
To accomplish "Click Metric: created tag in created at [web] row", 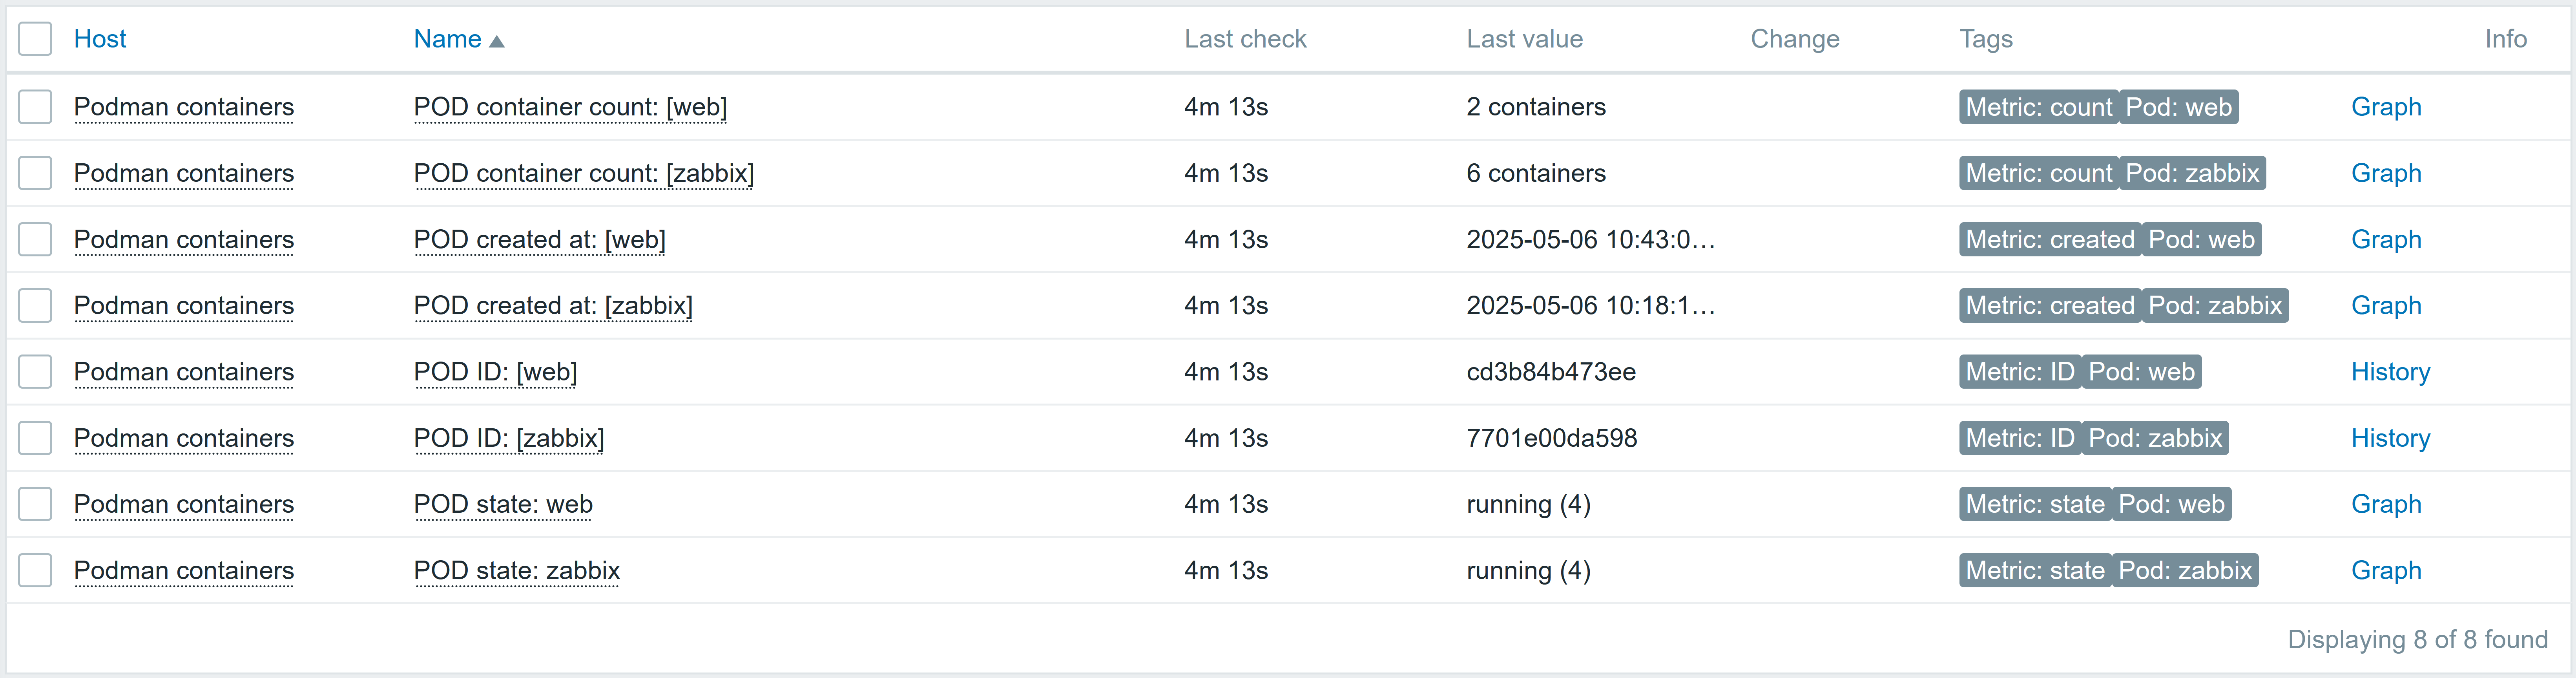I will coord(2050,239).
